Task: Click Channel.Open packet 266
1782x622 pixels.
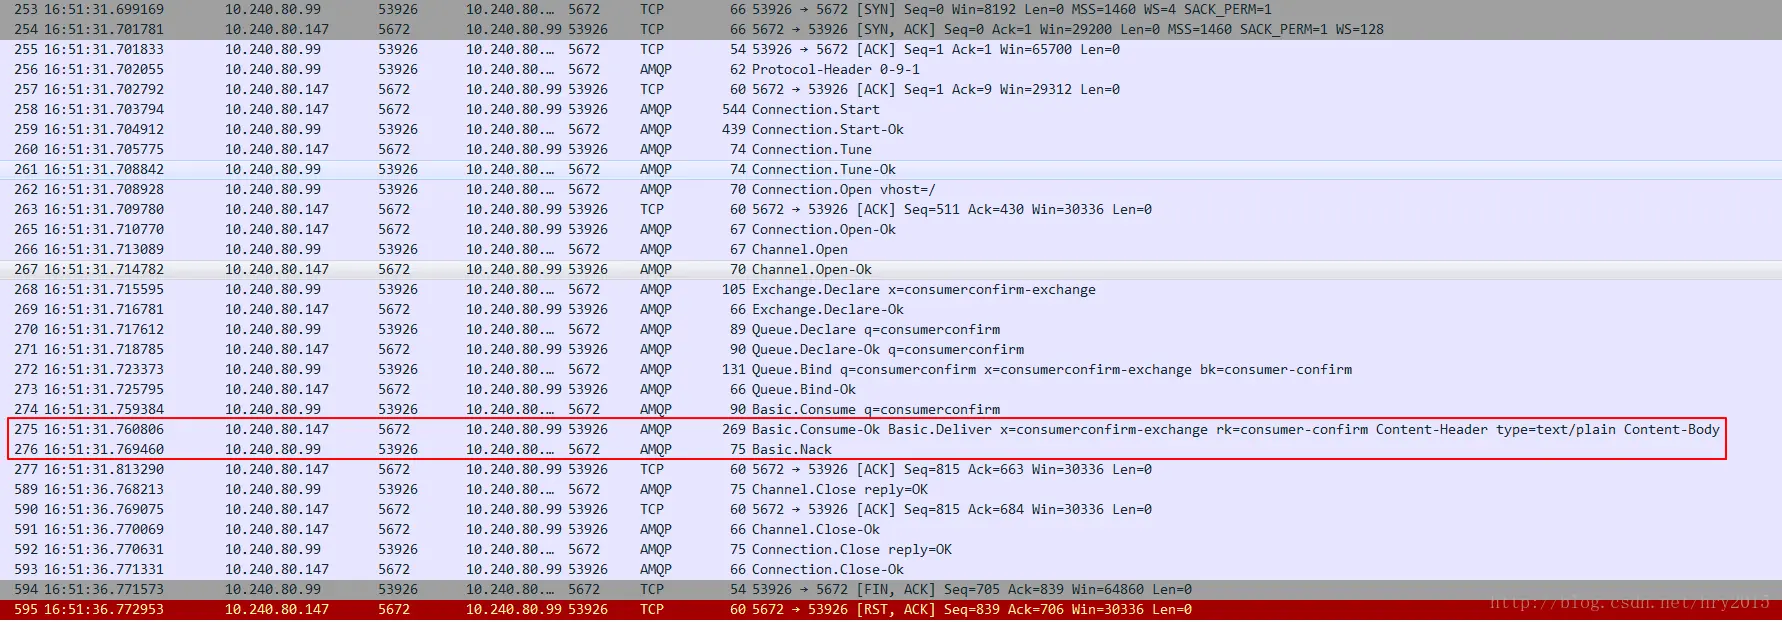Action: tap(891, 249)
